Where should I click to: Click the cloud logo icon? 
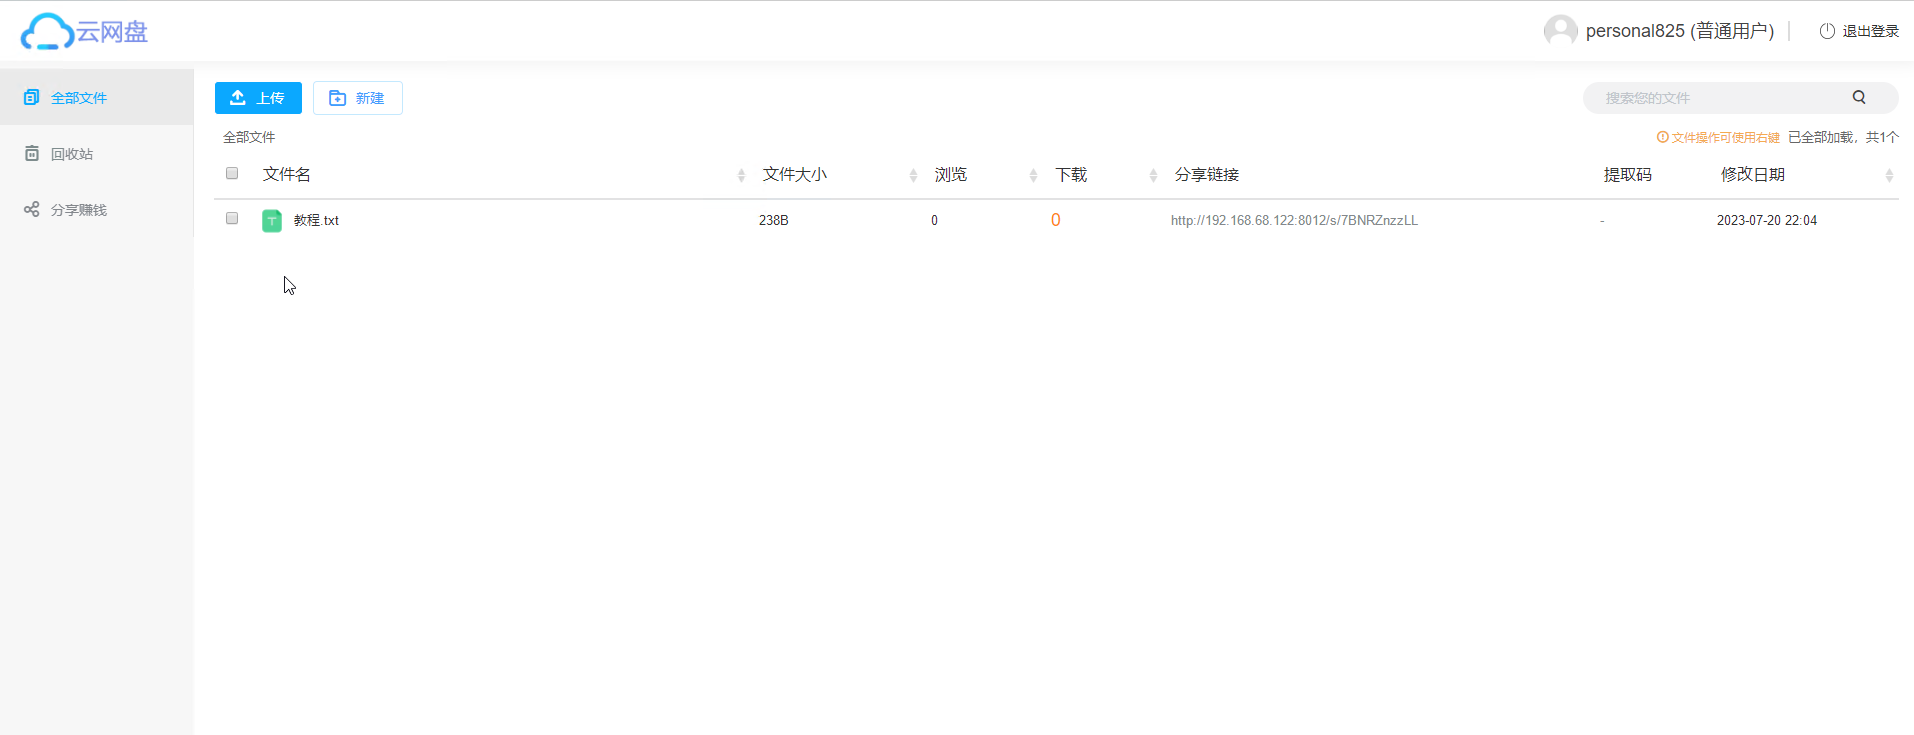[x=47, y=31]
